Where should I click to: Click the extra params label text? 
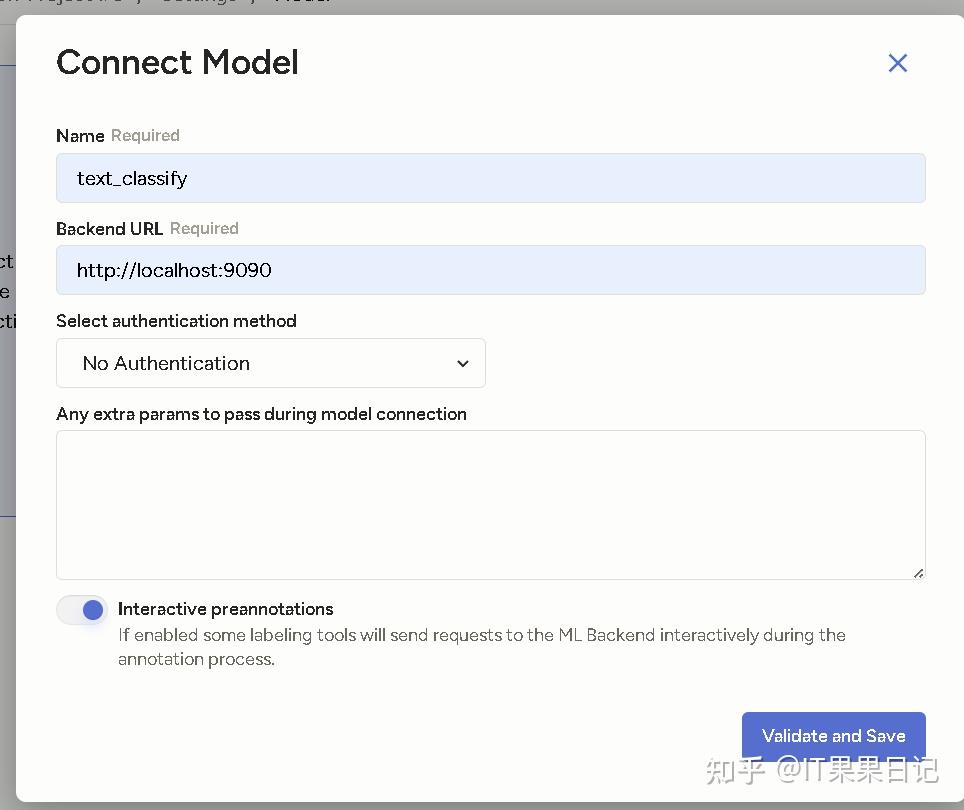click(x=261, y=414)
